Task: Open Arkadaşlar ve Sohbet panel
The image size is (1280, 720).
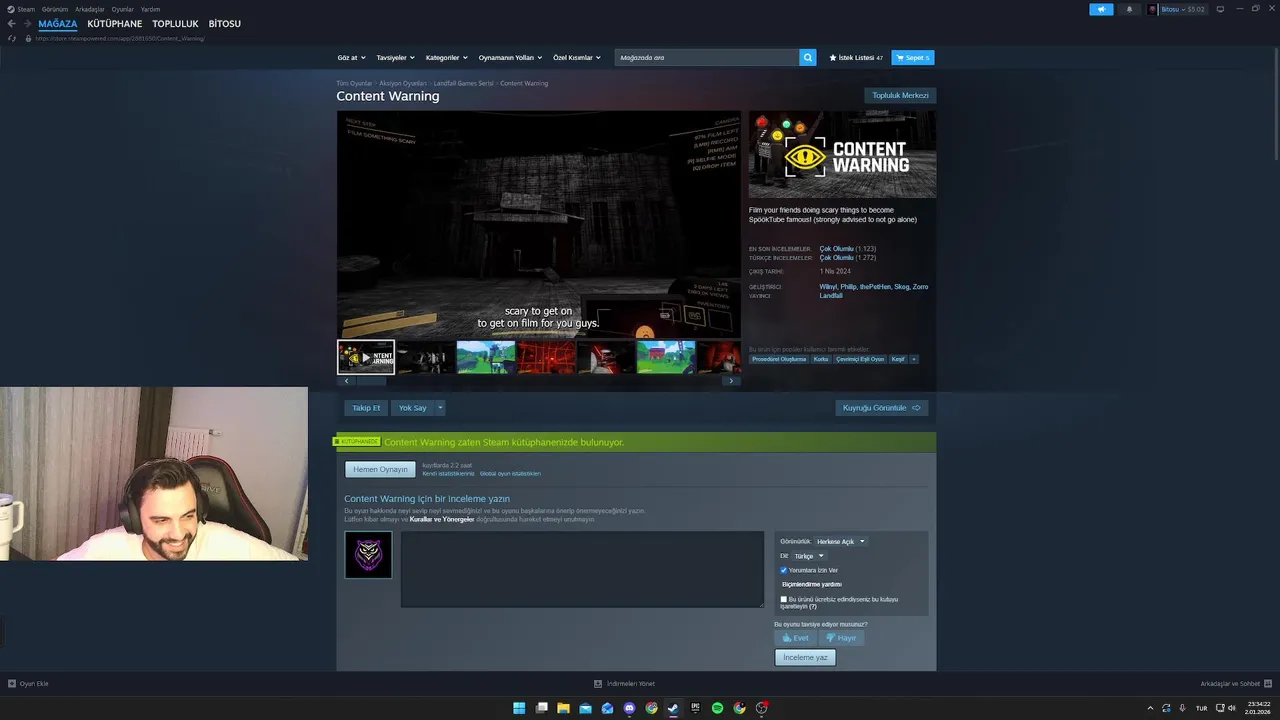Action: pos(1236,684)
